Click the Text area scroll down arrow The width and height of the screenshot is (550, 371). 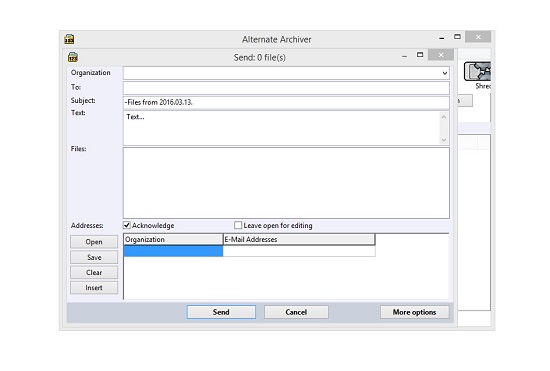(x=444, y=140)
